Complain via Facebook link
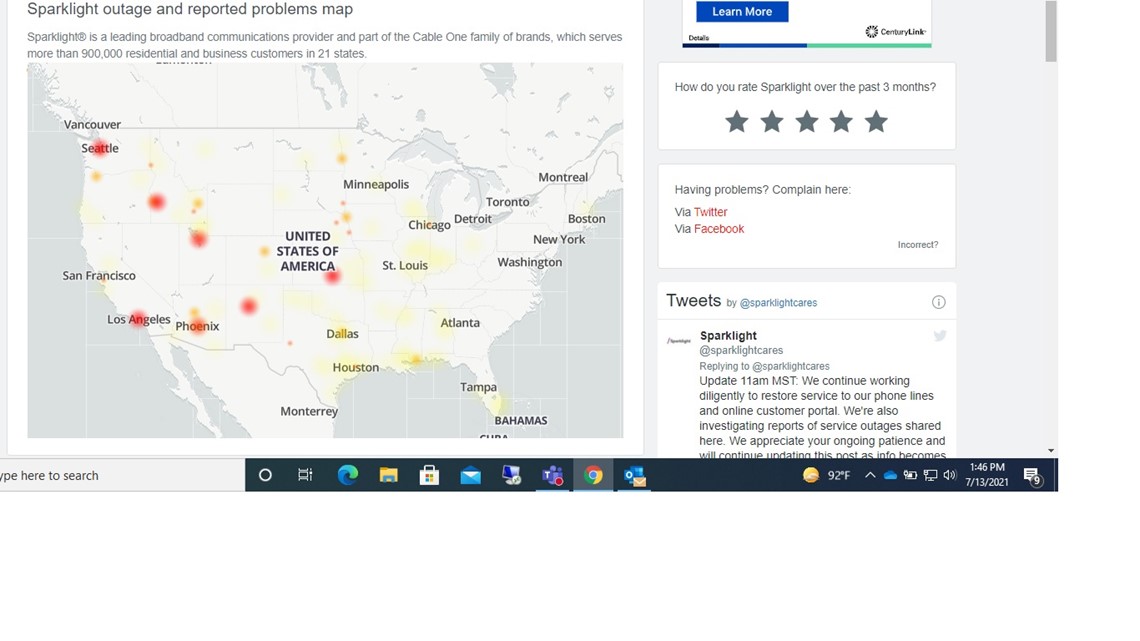Screen dimensions: 1140x641 [x=719, y=229]
